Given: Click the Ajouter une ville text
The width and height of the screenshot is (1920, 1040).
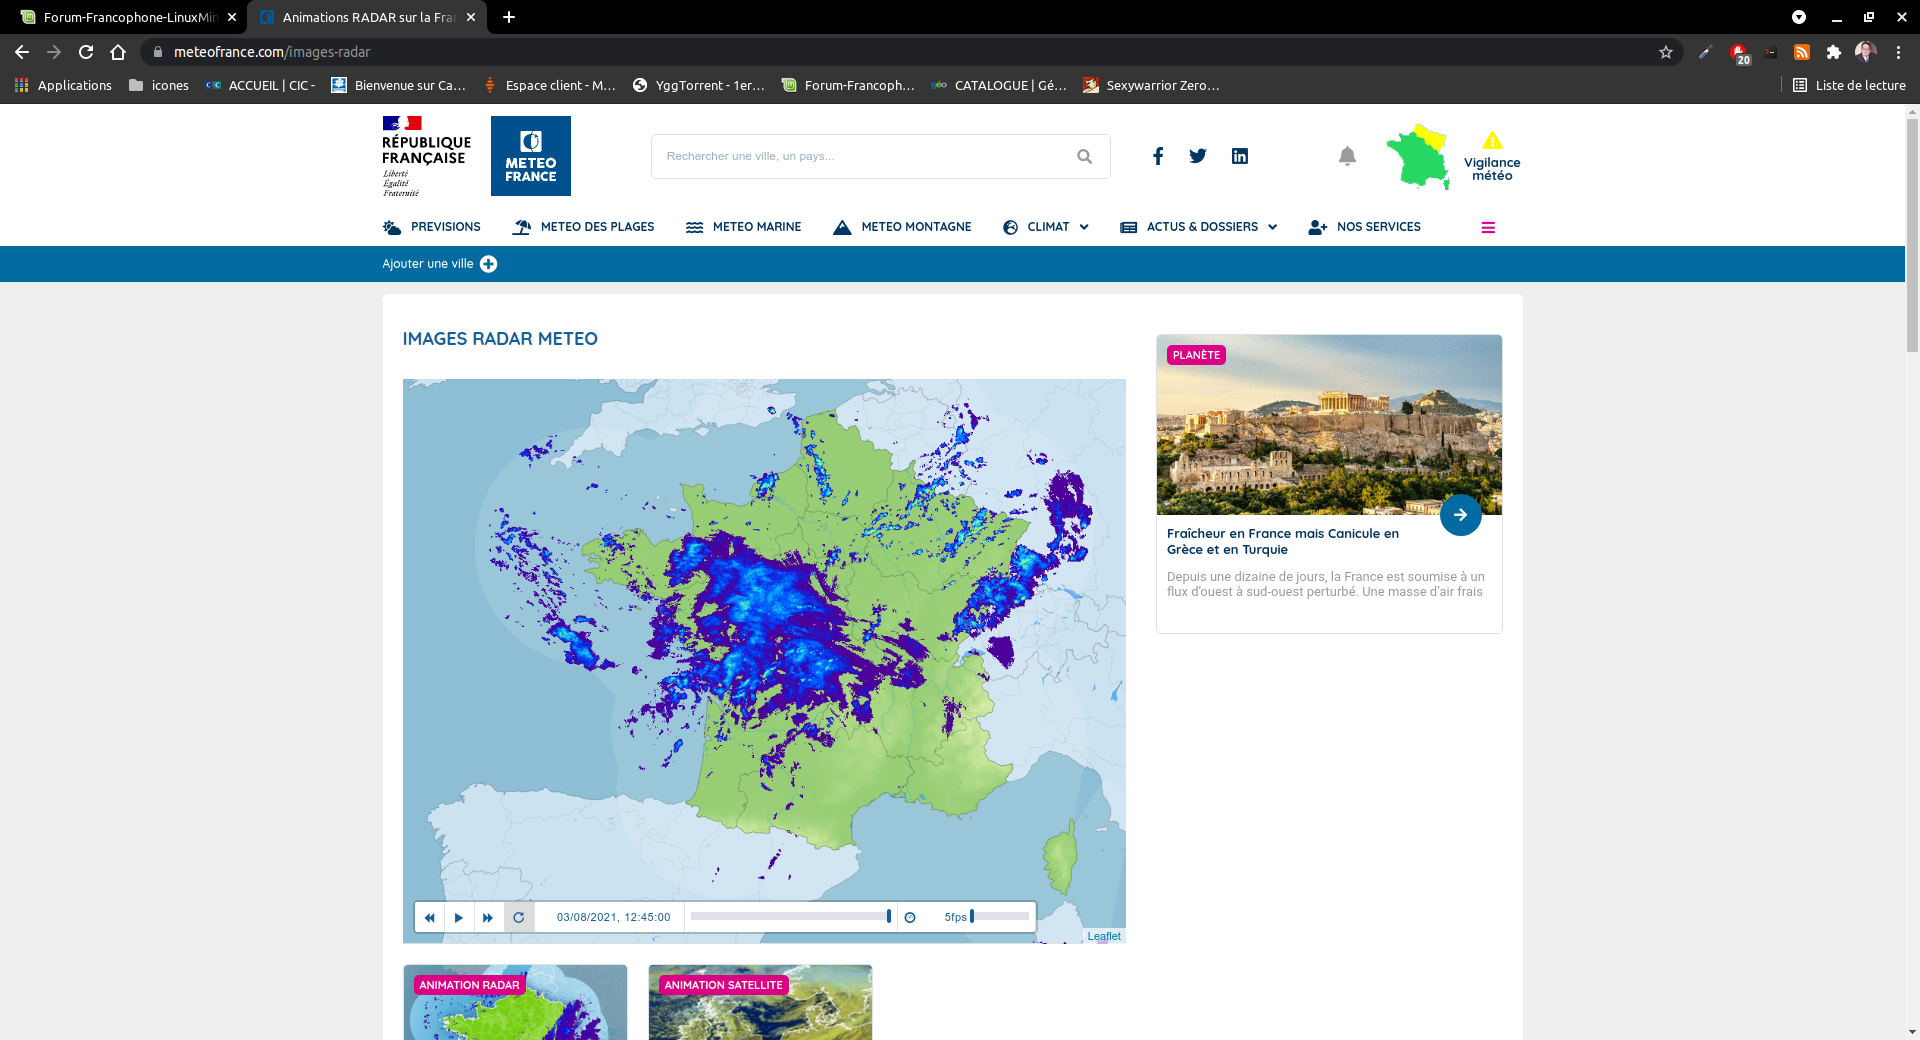Looking at the screenshot, I should 428,264.
